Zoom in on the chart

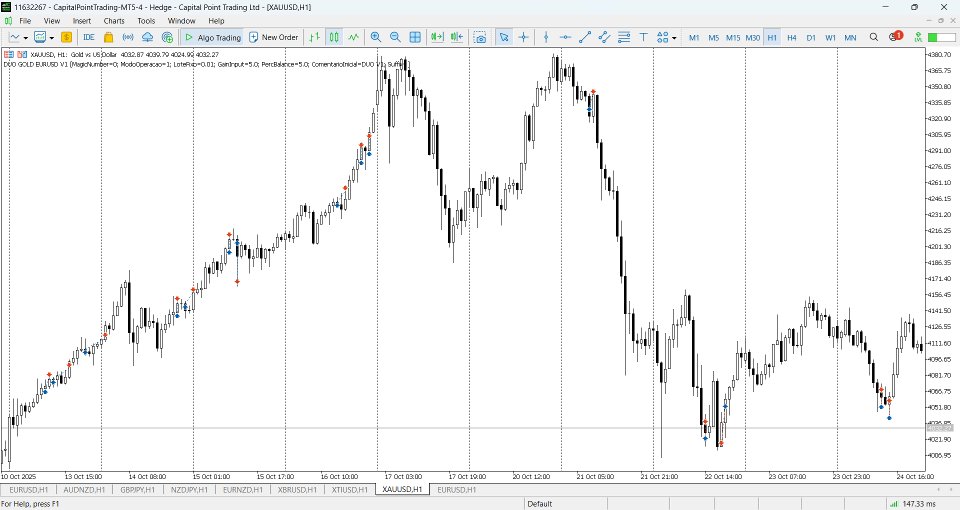(x=376, y=37)
